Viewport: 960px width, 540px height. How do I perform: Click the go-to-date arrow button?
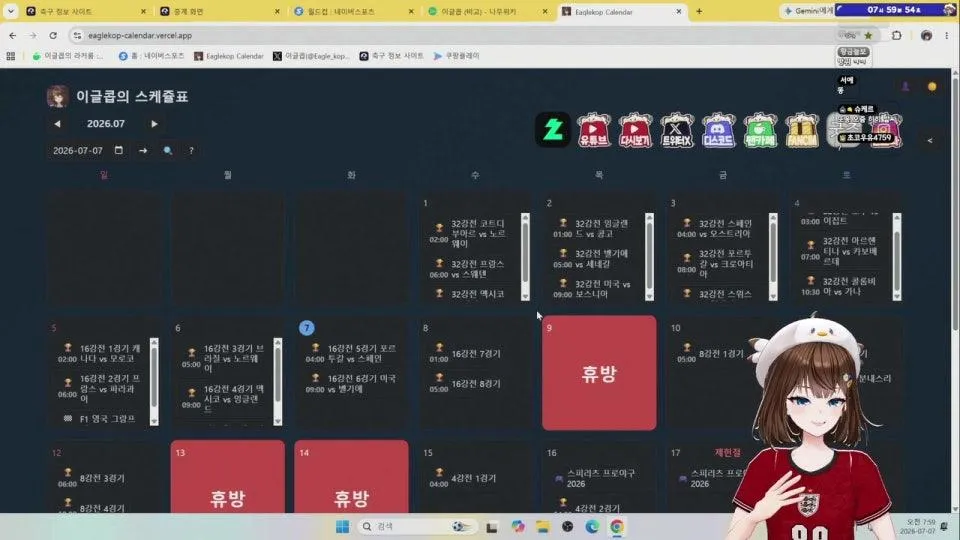pyautogui.click(x=143, y=150)
